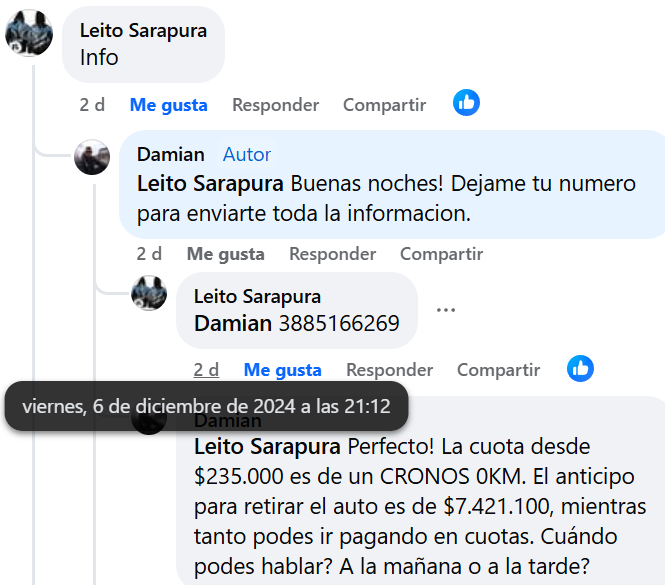Toggle Me gusta on the phone number reply

(282, 370)
